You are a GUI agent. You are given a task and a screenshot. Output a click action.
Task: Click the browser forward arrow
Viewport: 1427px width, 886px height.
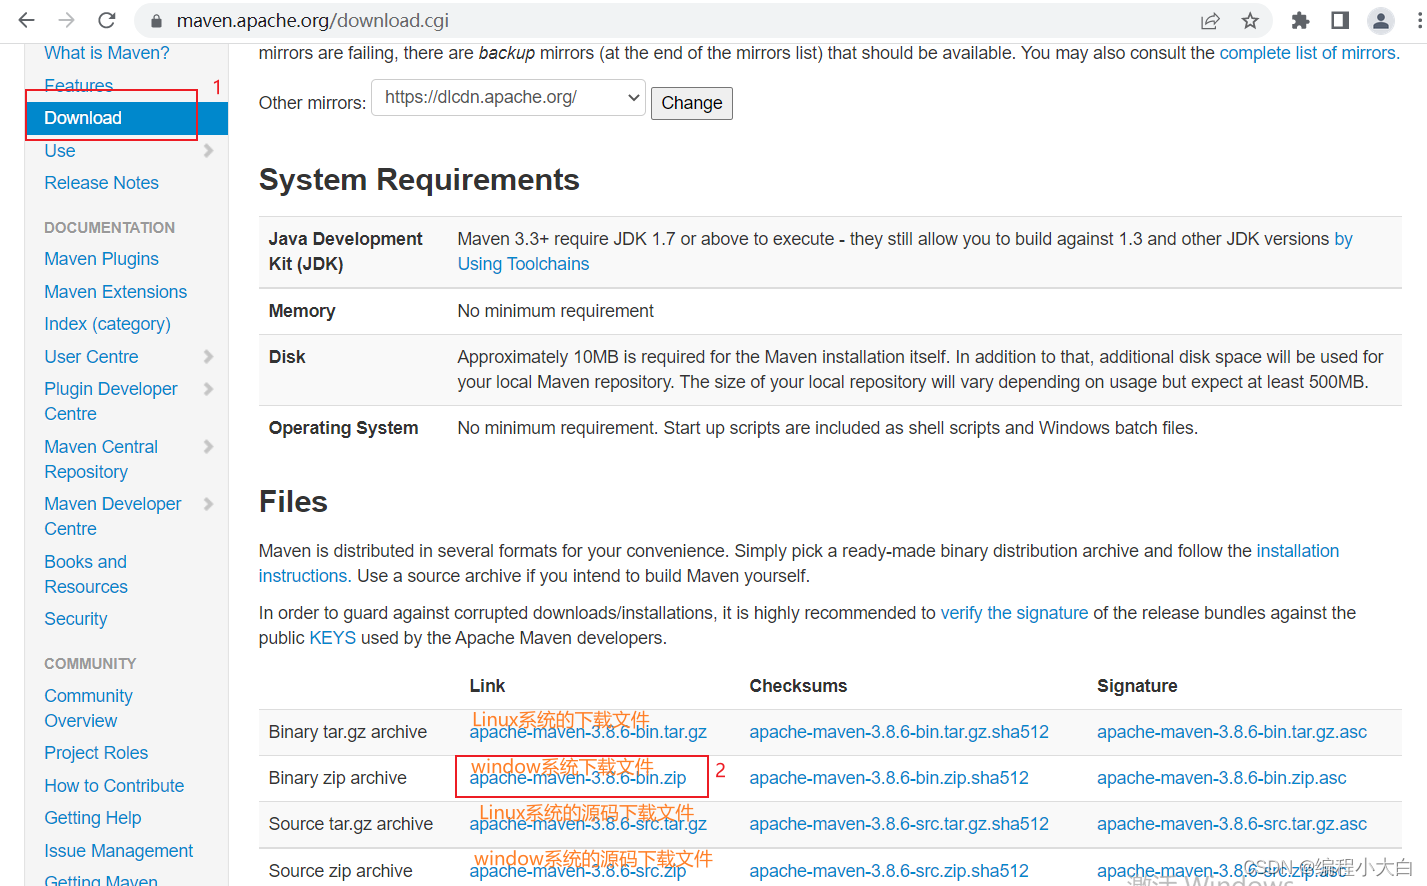click(66, 20)
